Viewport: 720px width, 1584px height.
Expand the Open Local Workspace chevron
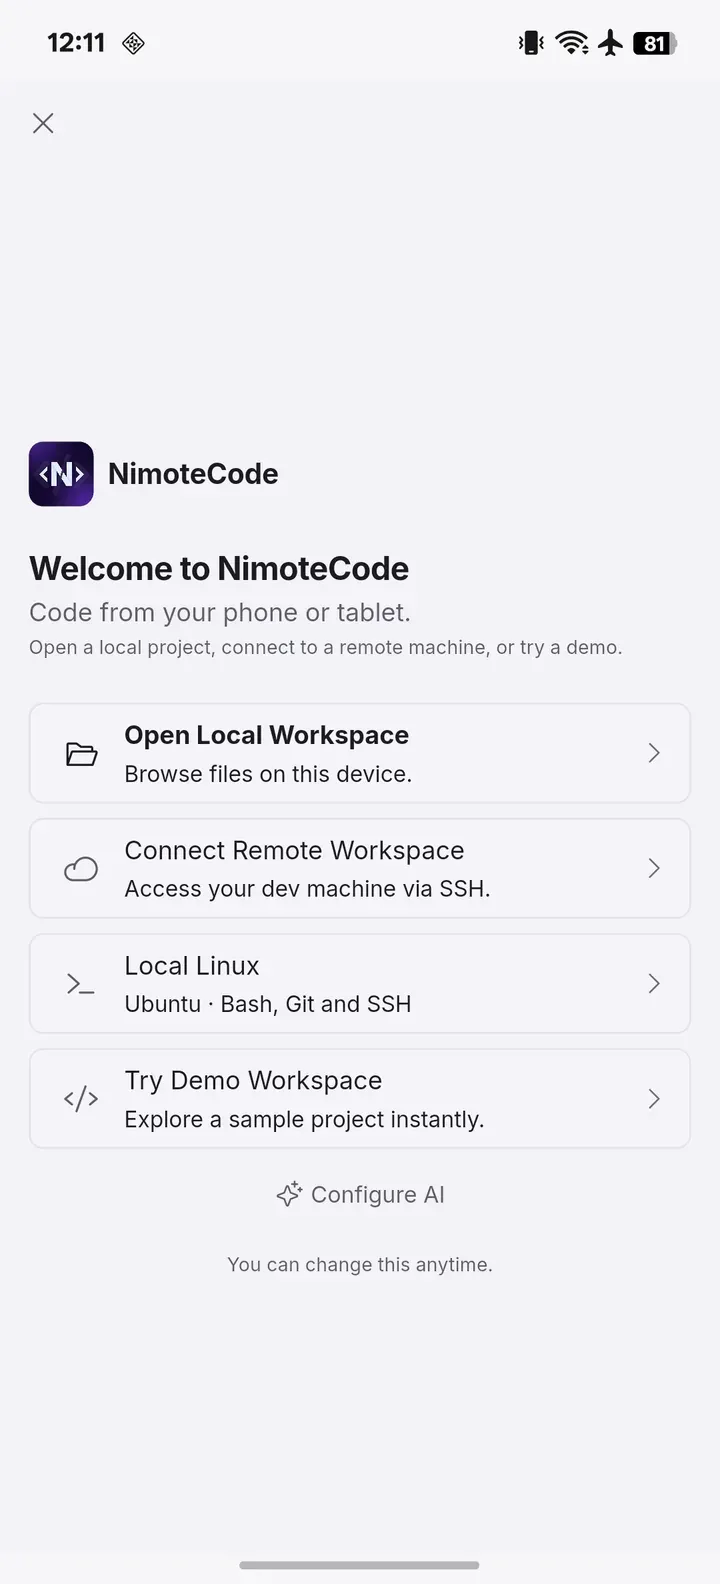[654, 753]
